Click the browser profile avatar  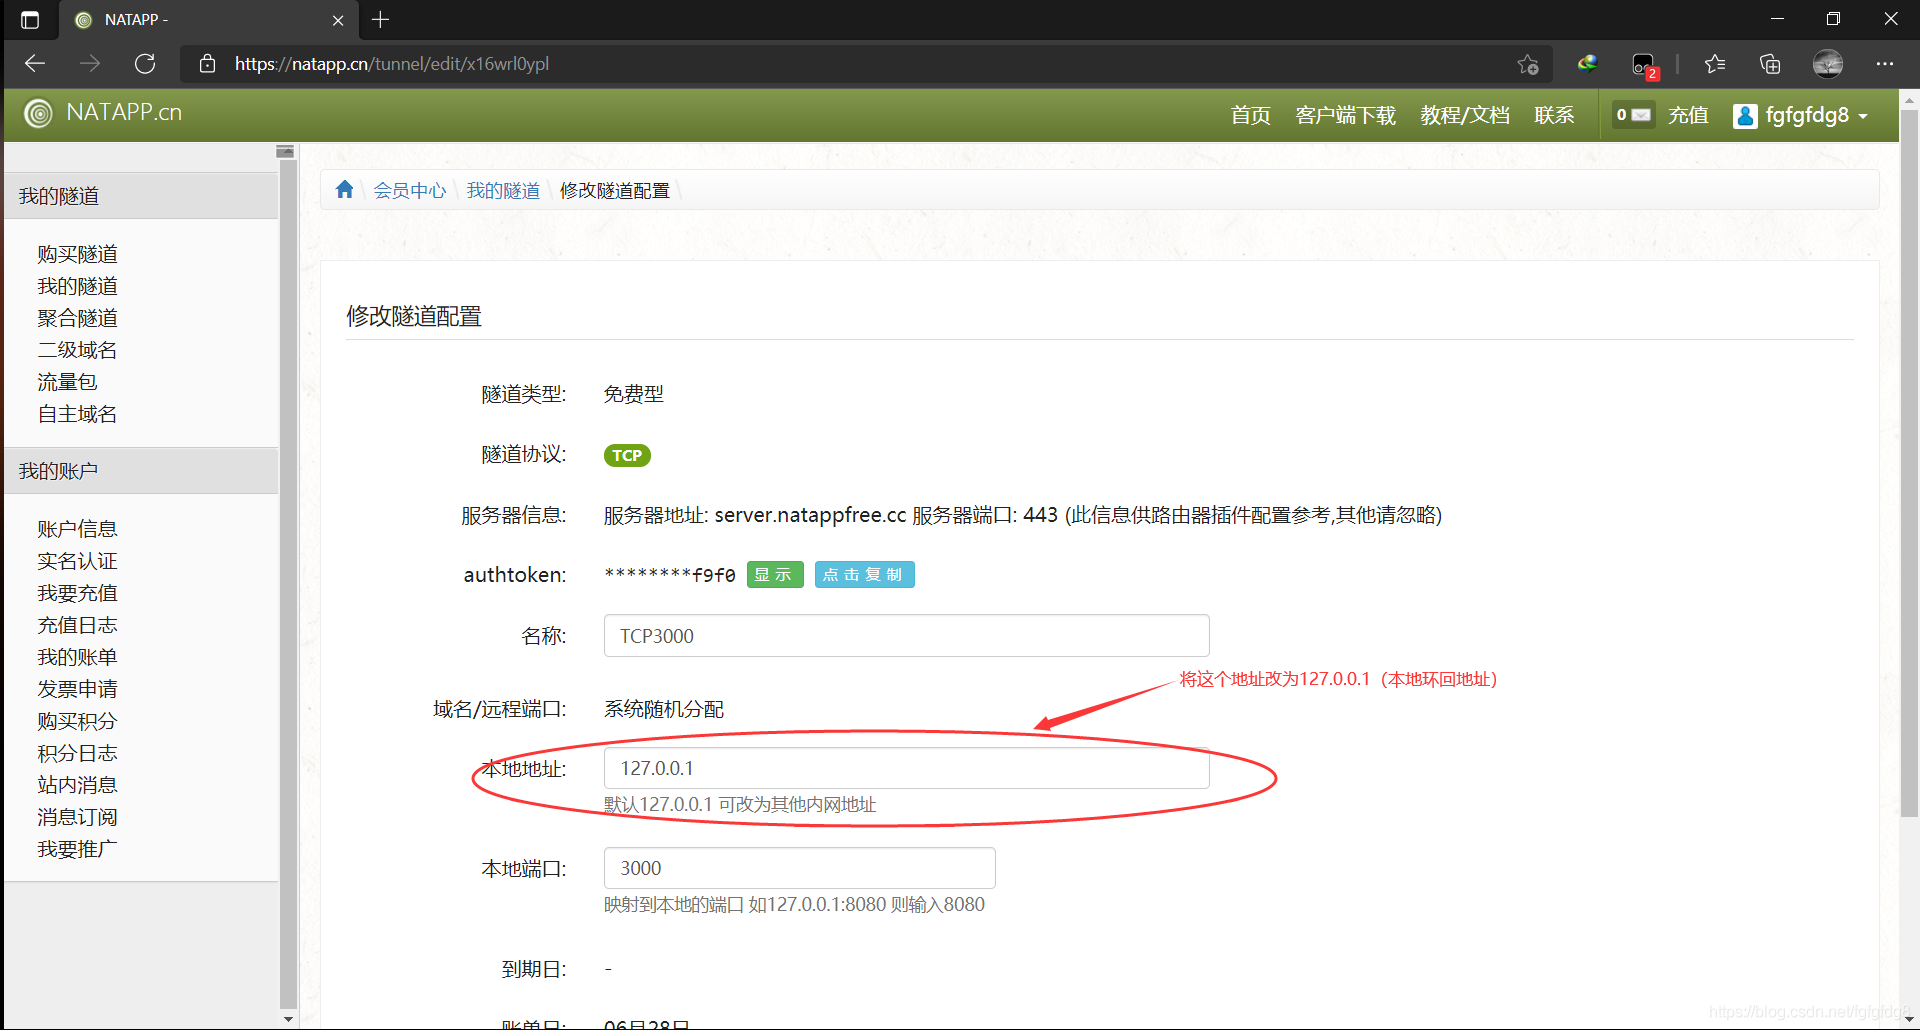click(1828, 64)
